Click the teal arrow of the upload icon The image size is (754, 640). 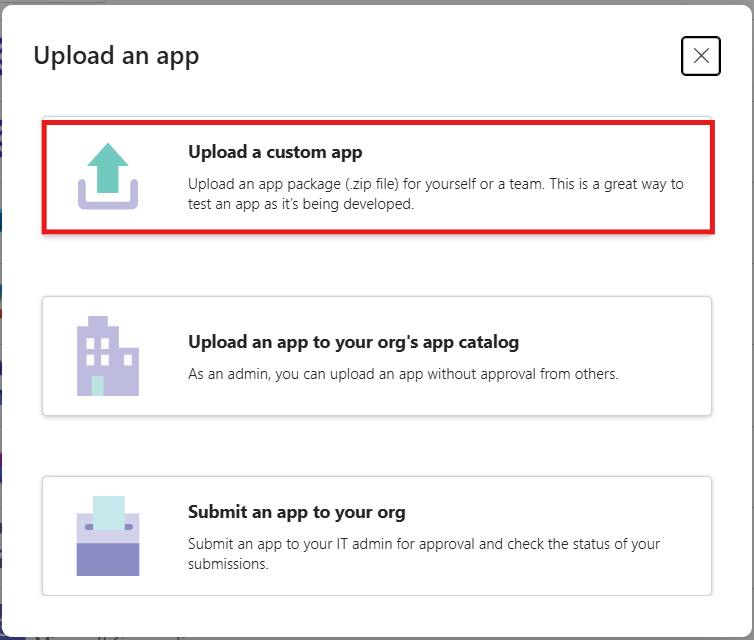pyautogui.click(x=108, y=167)
